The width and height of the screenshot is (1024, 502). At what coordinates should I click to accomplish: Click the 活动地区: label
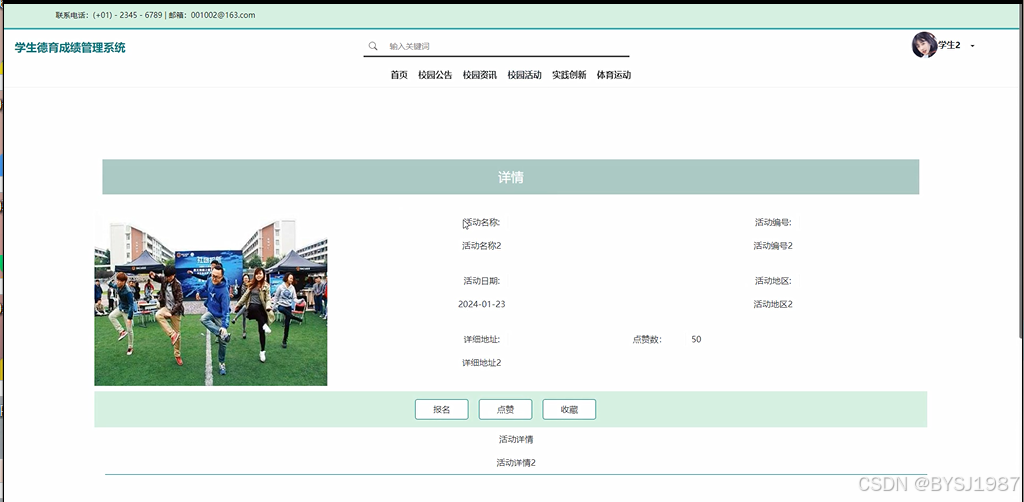[x=773, y=281]
